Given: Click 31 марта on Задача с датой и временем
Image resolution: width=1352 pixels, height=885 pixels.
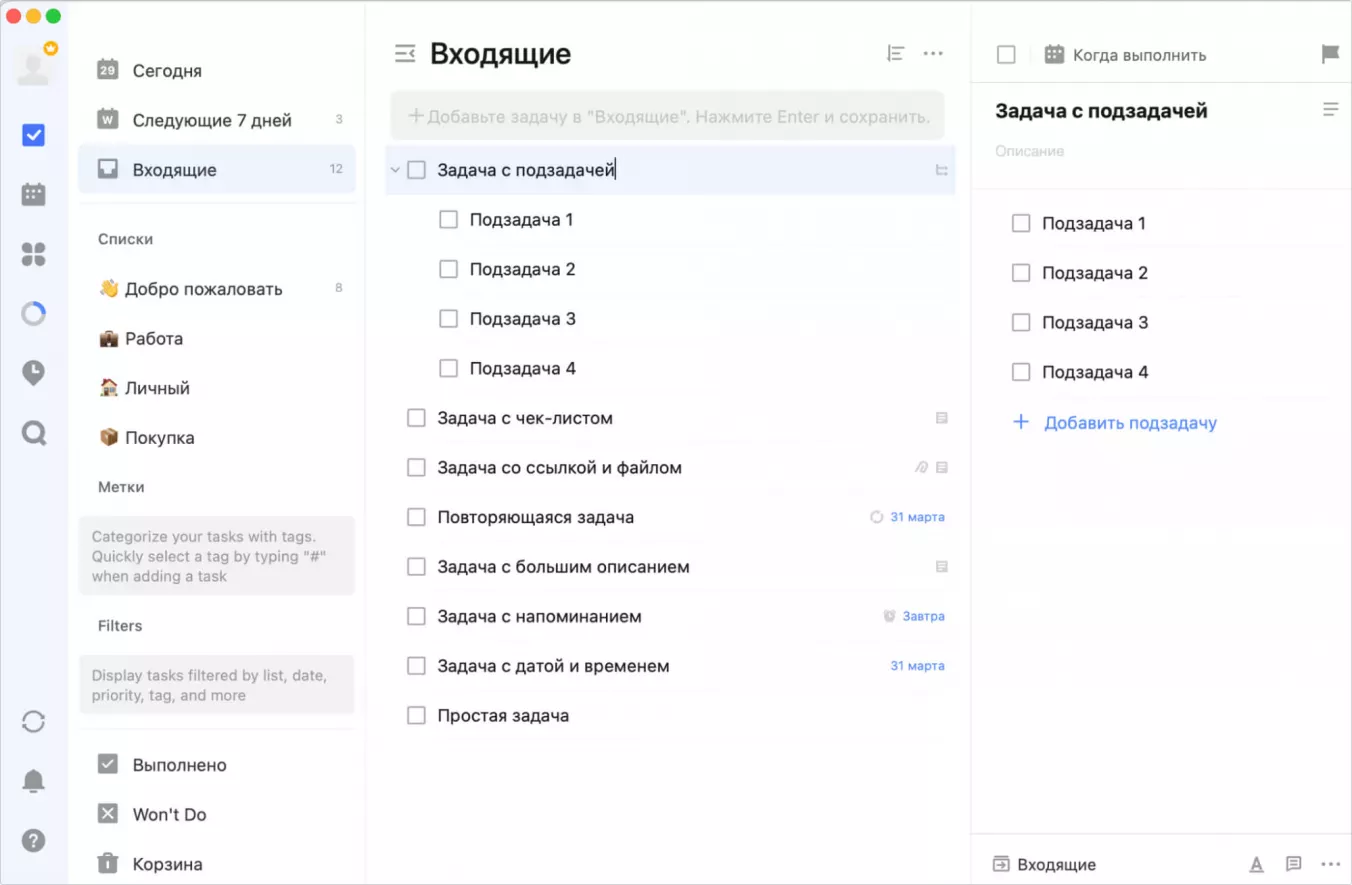Looking at the screenshot, I should pos(917,666).
